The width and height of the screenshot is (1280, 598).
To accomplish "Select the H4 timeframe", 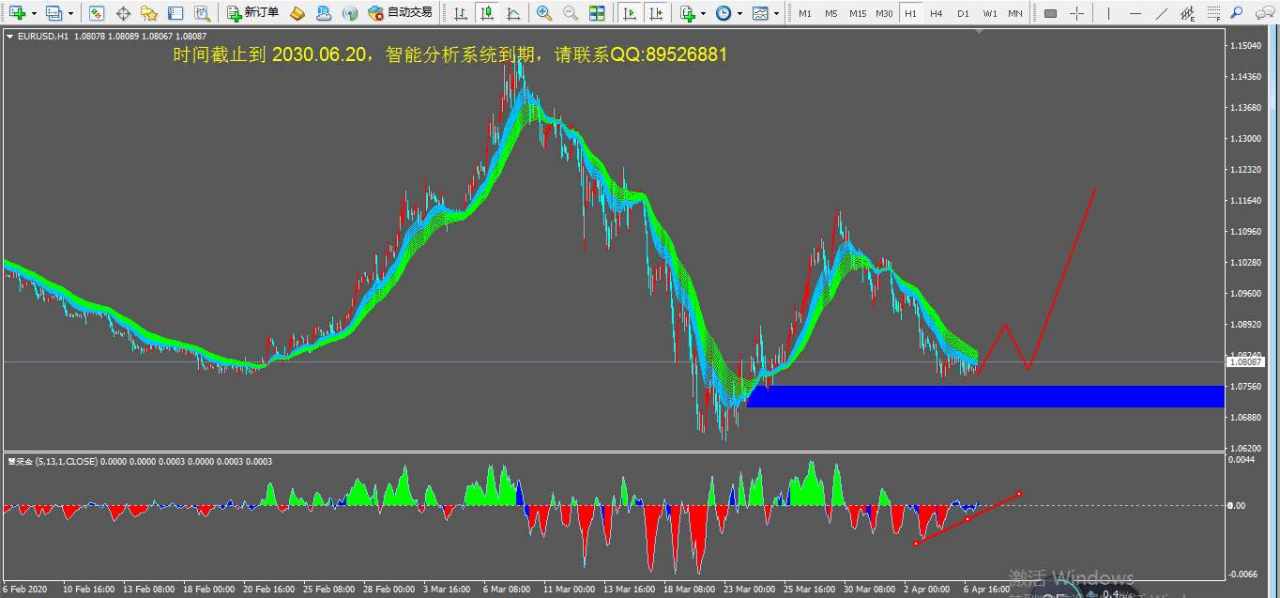I will (936, 13).
